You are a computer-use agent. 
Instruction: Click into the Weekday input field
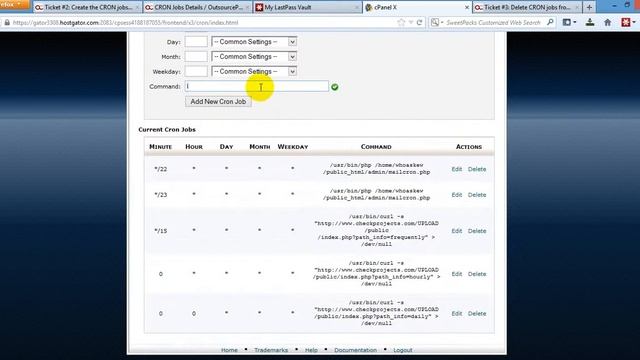coord(196,71)
